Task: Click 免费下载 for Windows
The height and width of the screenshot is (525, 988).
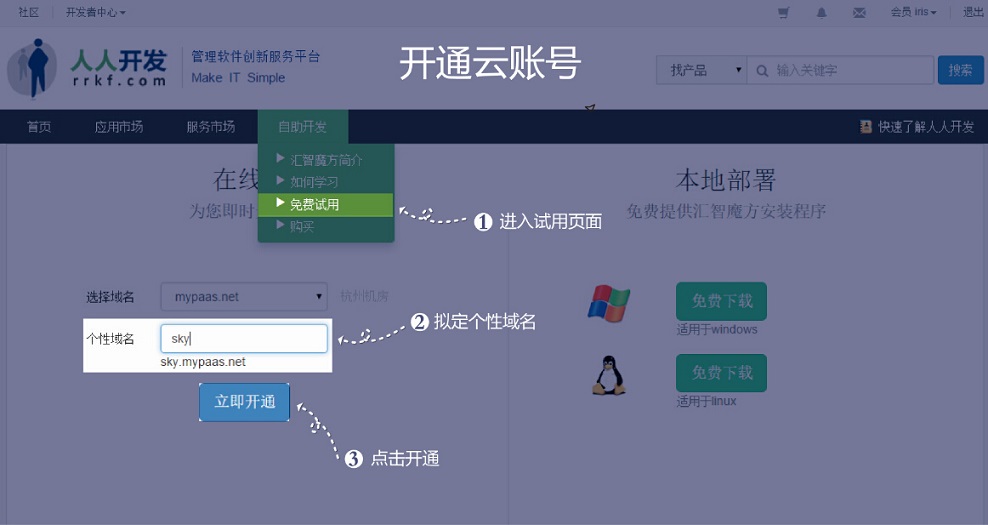Action: click(721, 301)
